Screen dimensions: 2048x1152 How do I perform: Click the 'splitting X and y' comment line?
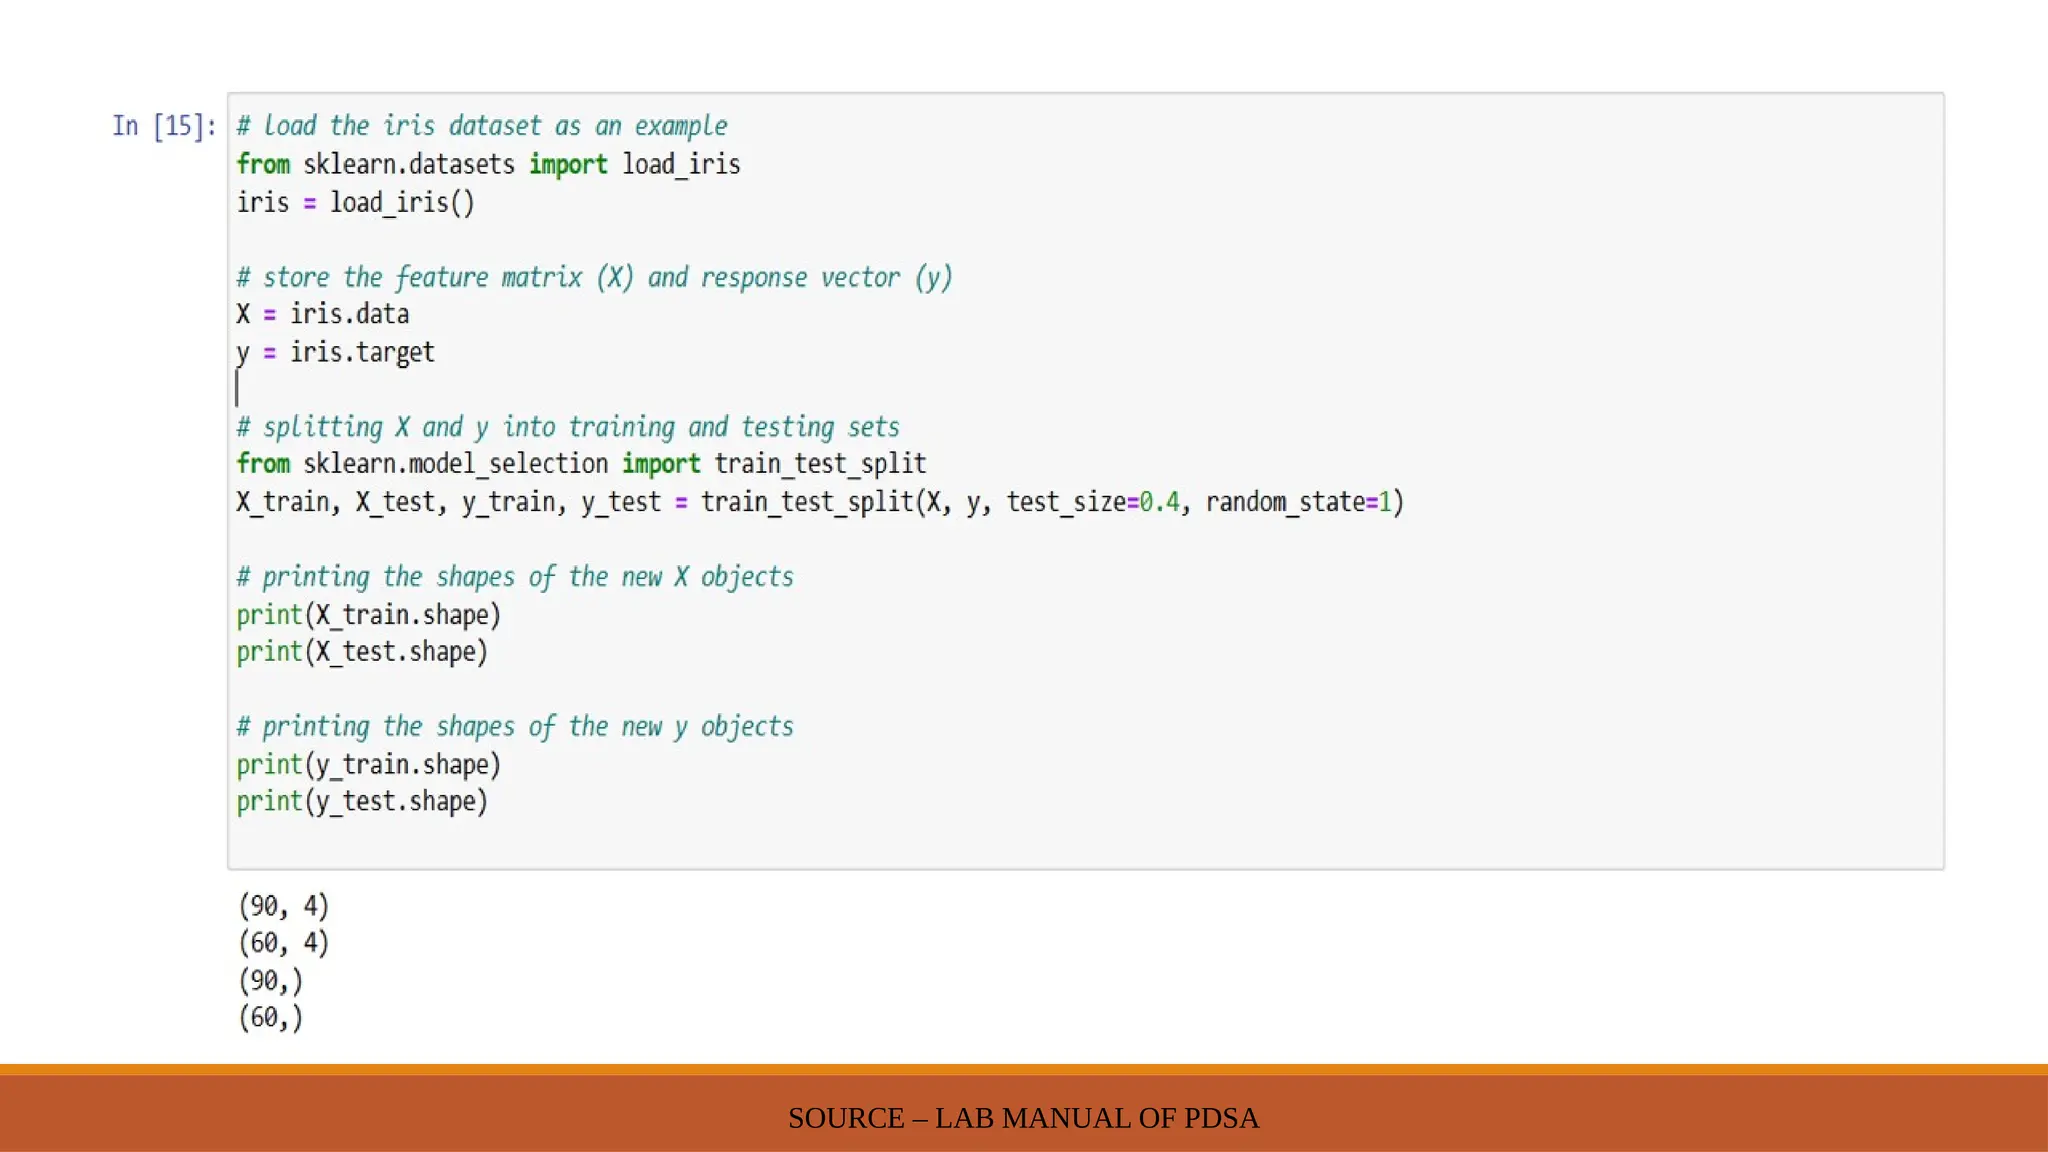click(568, 427)
